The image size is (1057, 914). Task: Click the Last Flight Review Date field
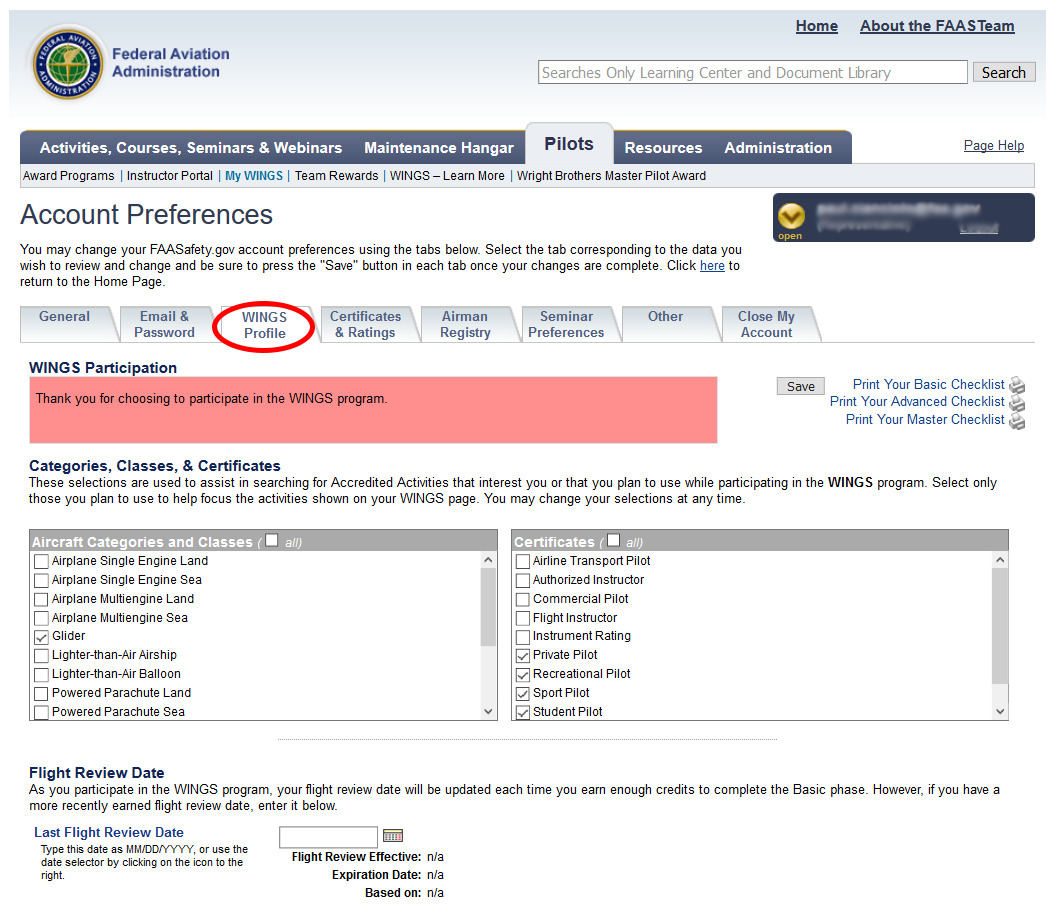328,836
